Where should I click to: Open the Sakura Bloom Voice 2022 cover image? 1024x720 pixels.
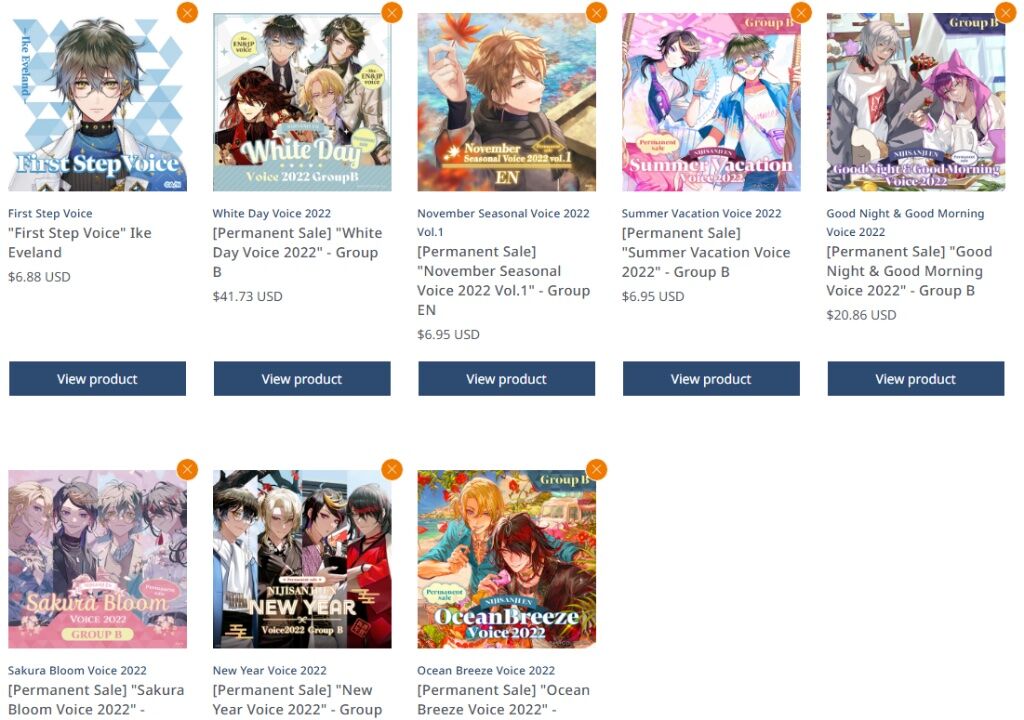tap(97, 559)
